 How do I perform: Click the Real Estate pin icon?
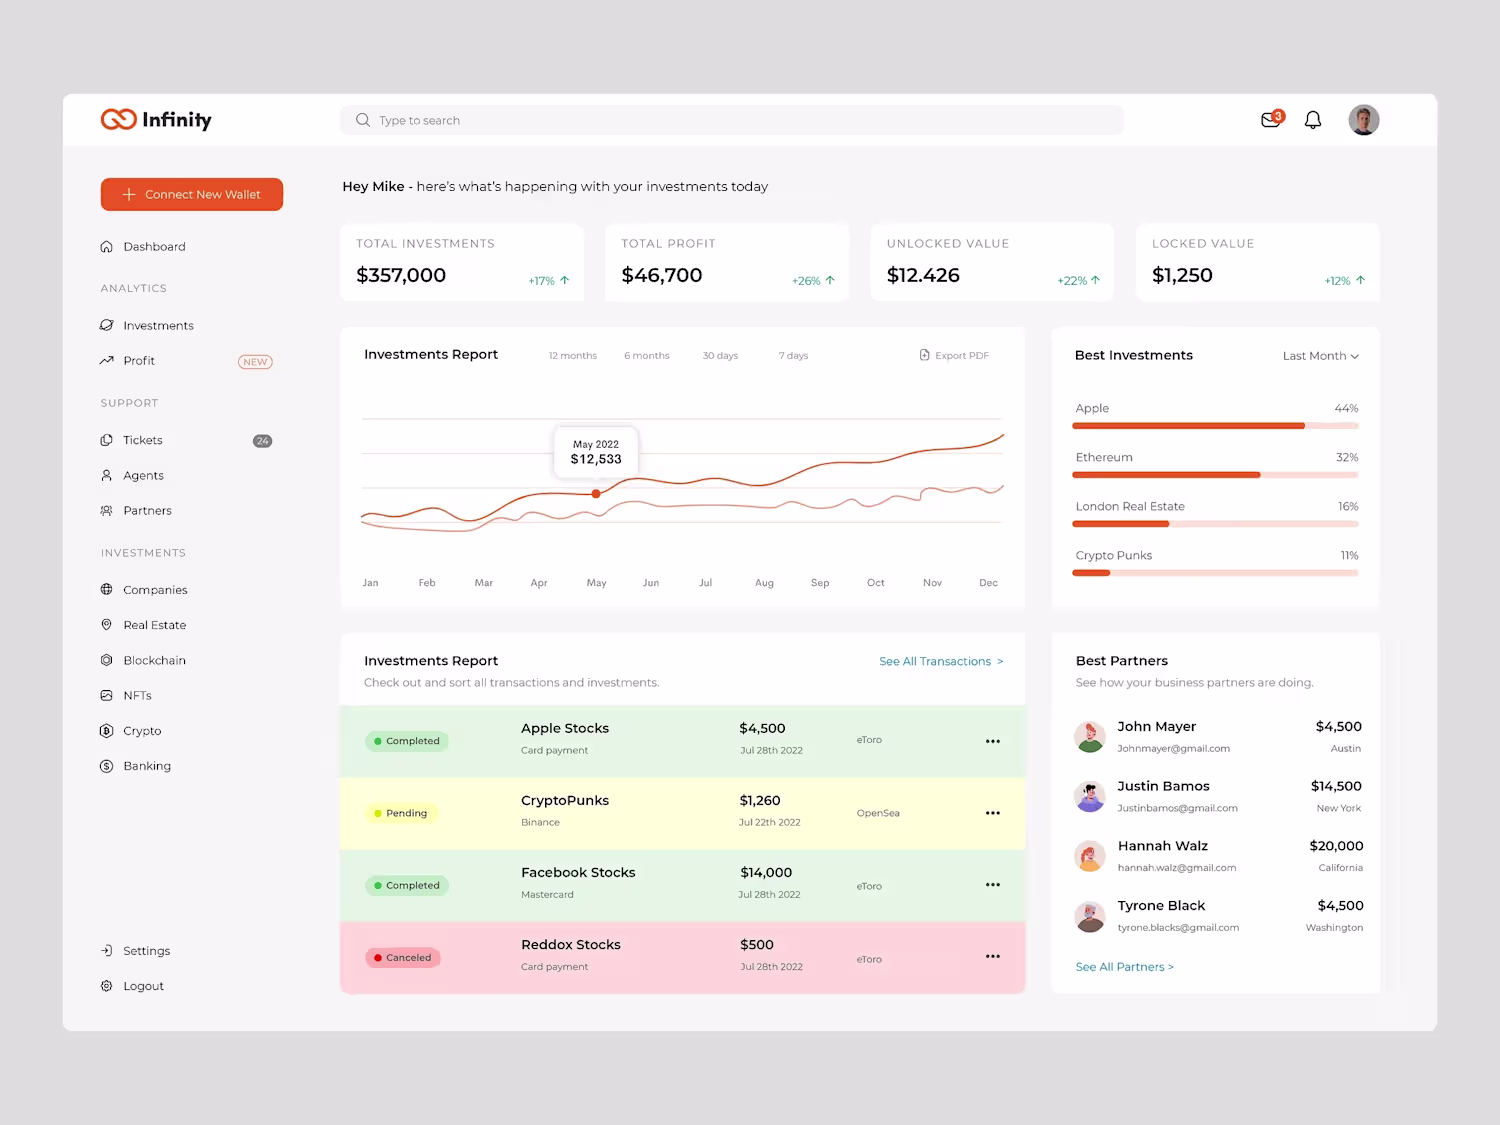click(x=107, y=625)
